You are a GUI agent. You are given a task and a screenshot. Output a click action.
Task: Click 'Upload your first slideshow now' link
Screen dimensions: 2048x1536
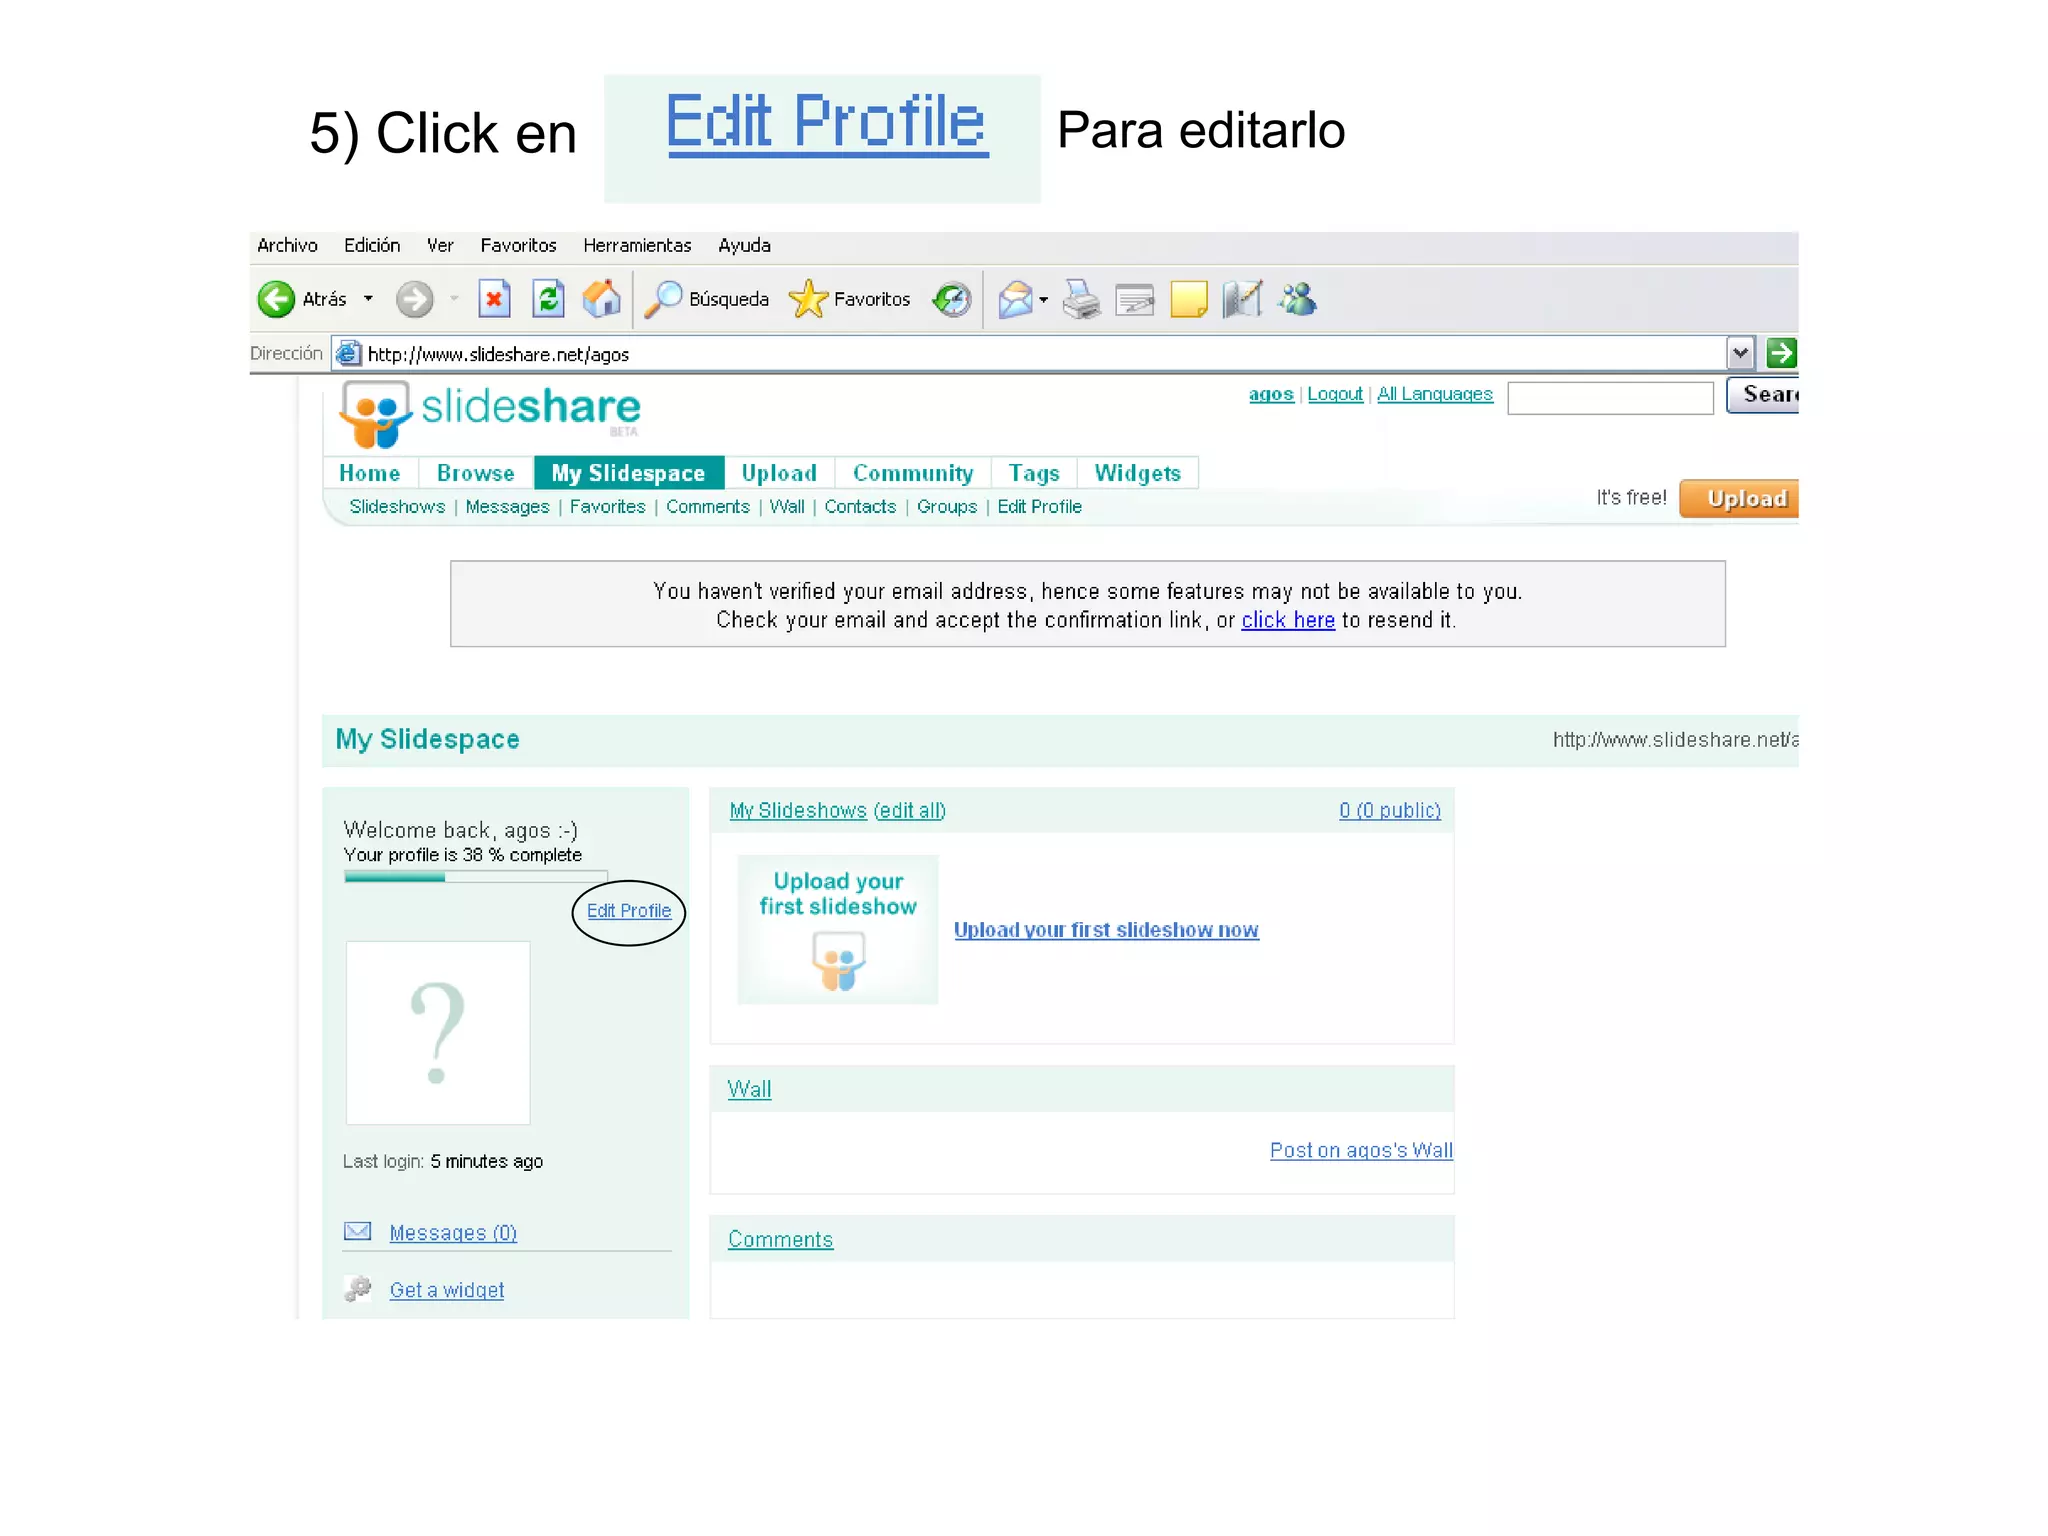click(x=1106, y=930)
